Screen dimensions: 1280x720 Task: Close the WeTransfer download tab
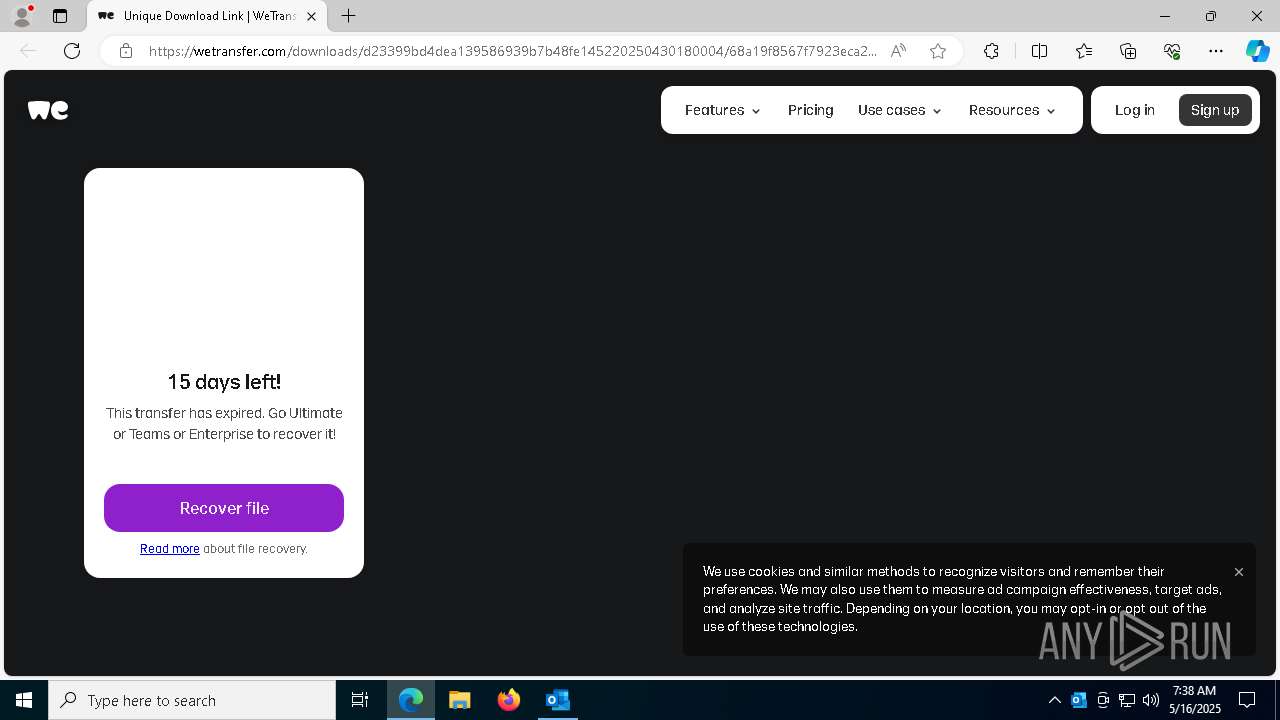coord(311,16)
